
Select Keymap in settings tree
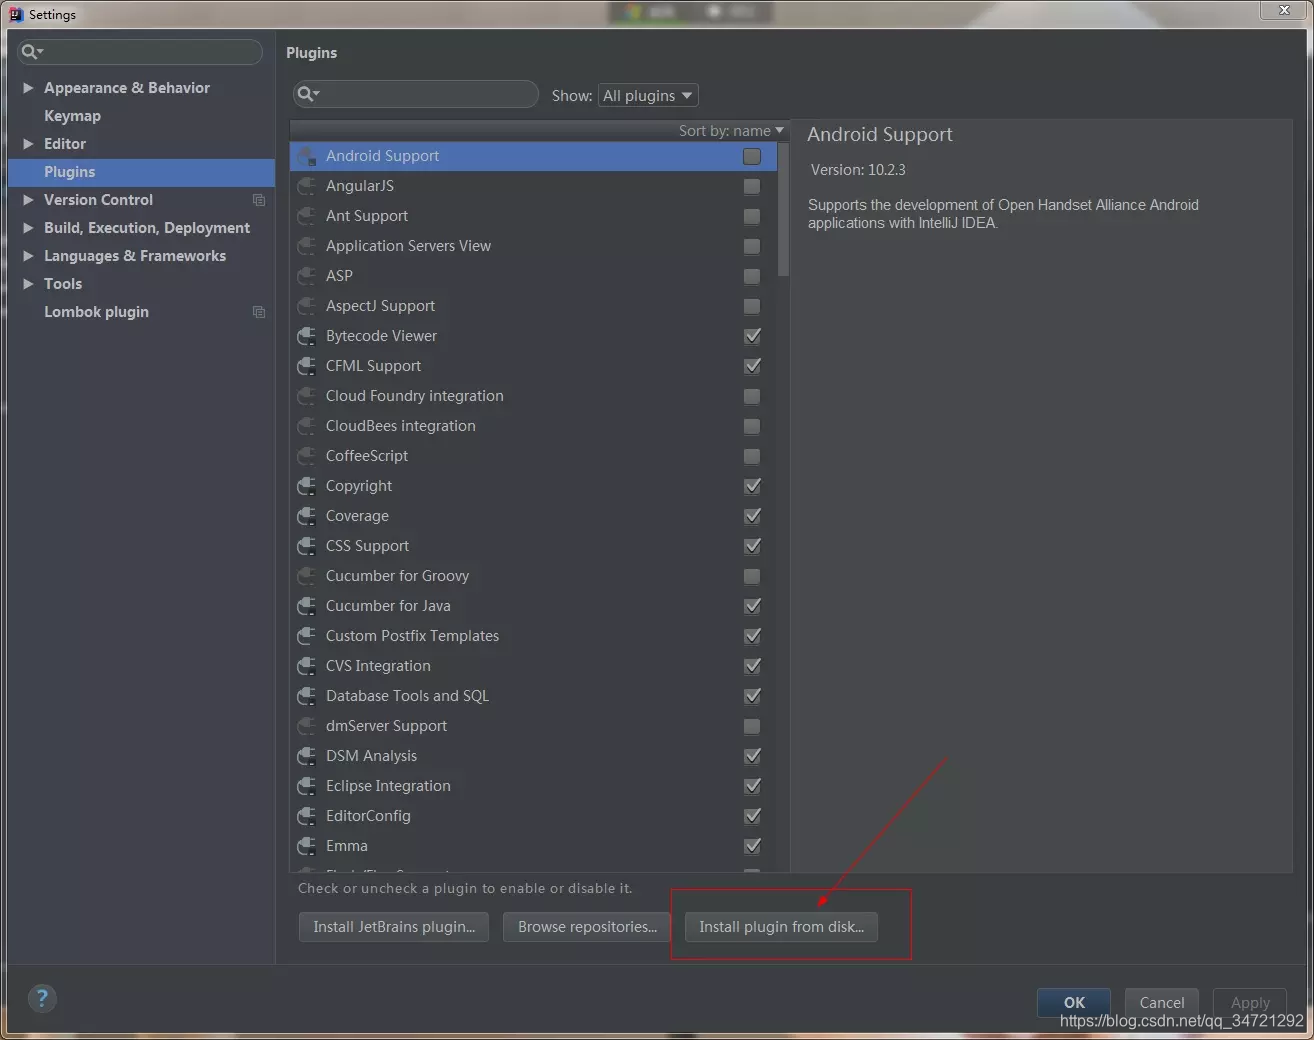pyautogui.click(x=72, y=116)
